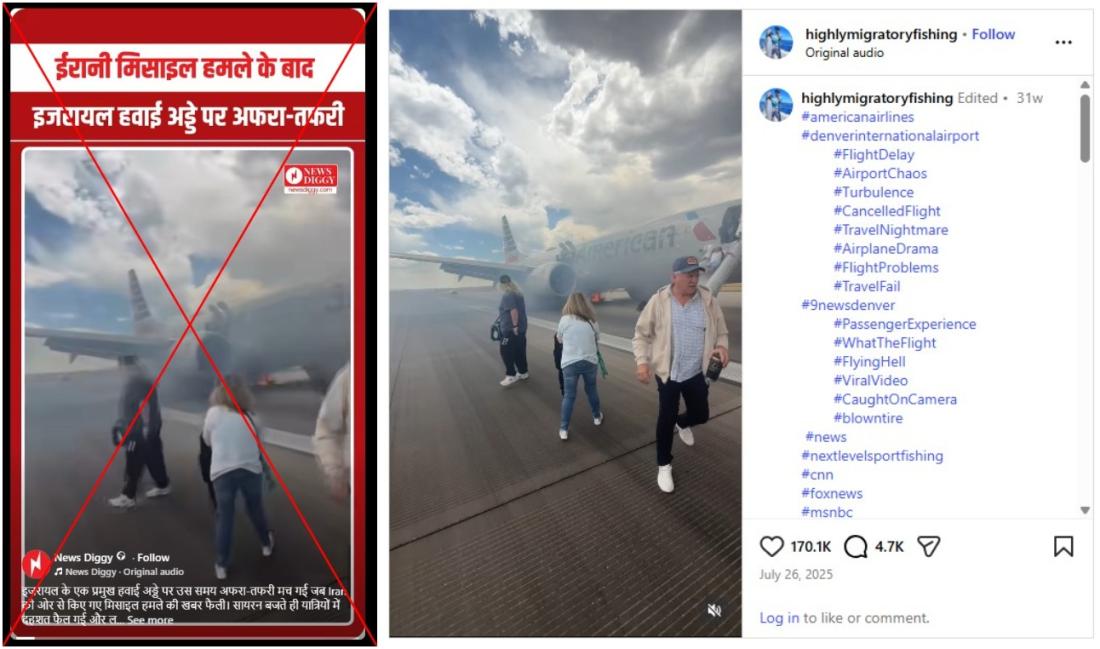Click the caption scrollbar down arrow
1100x649 pixels.
tap(1085, 510)
